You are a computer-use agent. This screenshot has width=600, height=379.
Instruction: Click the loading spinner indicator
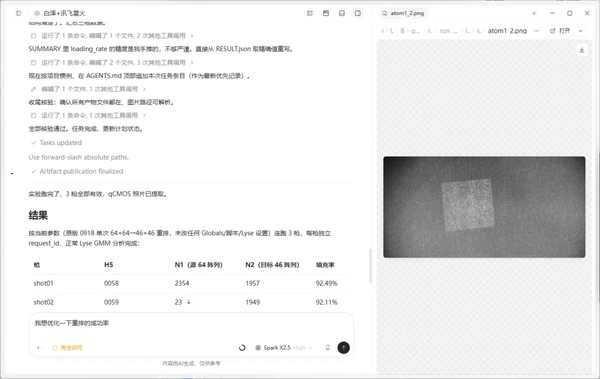[242, 348]
